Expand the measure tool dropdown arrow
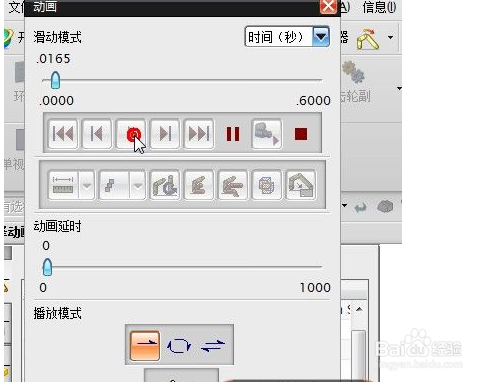The height and width of the screenshot is (382, 492). 87,185
